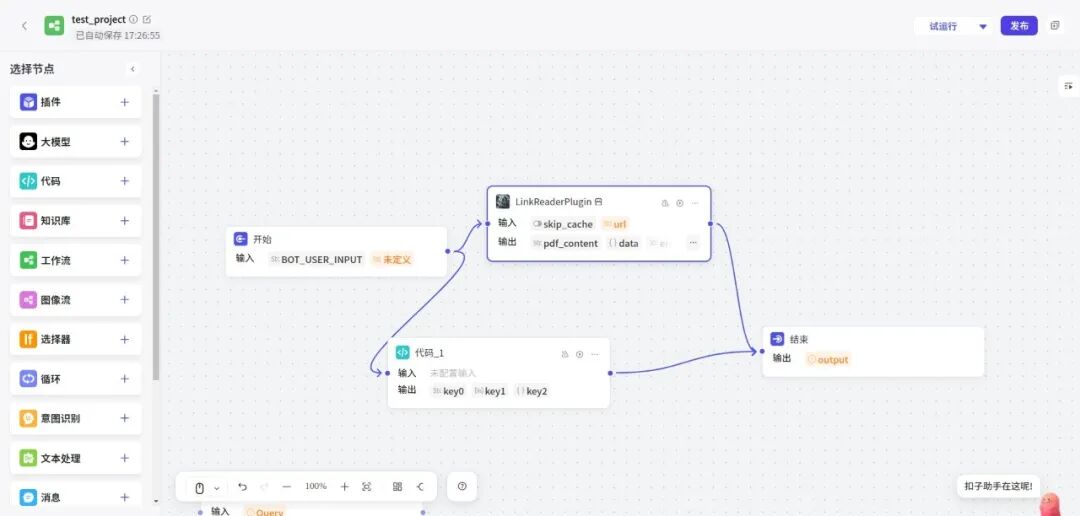Click key0 output of 代码_1
The height and width of the screenshot is (516, 1080).
(x=449, y=391)
